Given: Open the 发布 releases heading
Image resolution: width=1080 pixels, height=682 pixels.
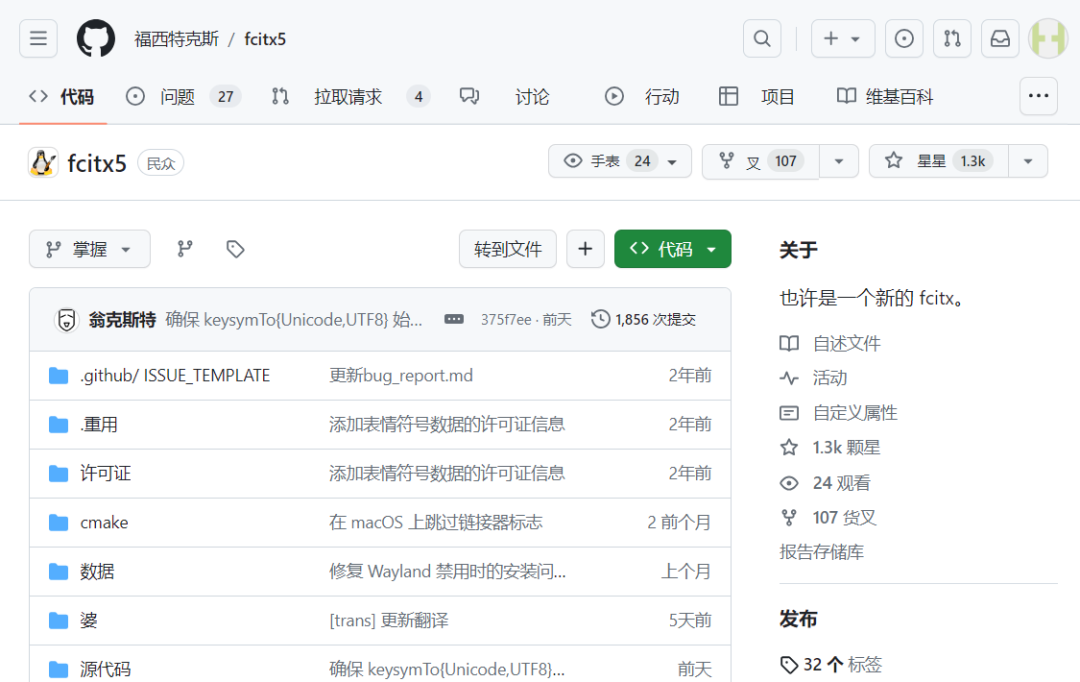Looking at the screenshot, I should click(x=798, y=619).
